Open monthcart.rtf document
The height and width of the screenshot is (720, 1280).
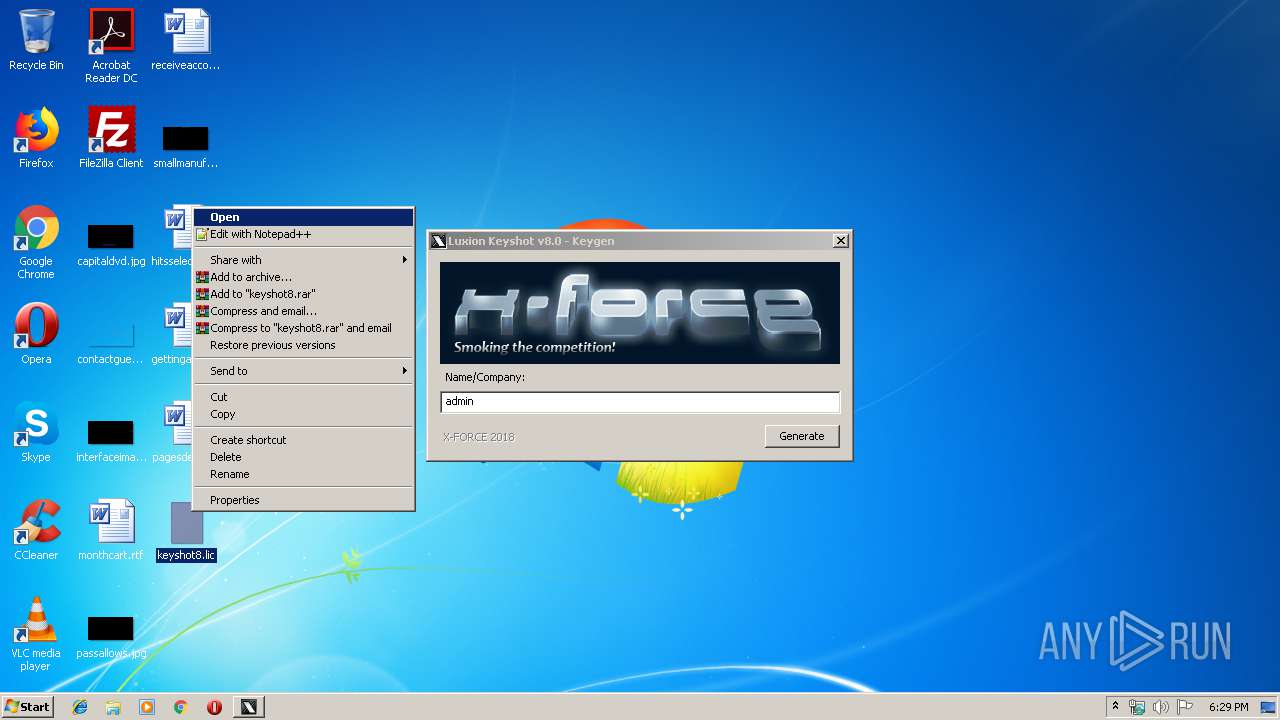111,530
